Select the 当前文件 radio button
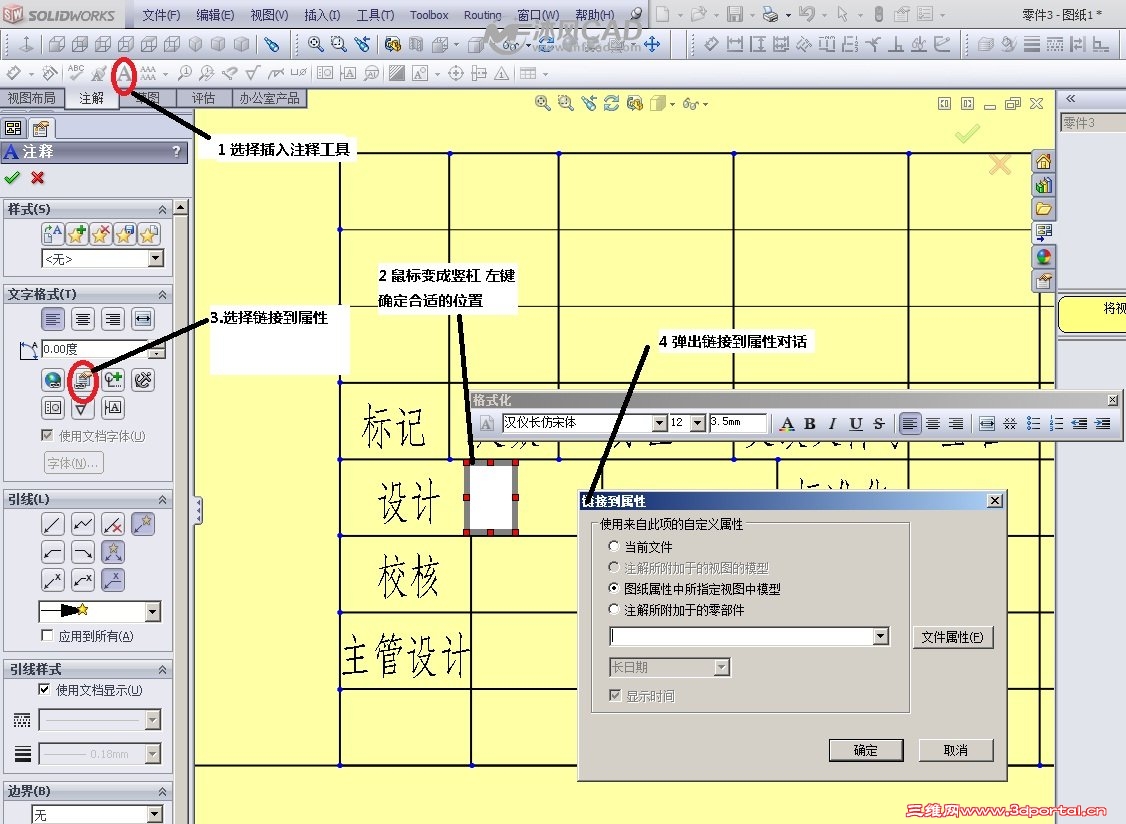 coord(613,547)
